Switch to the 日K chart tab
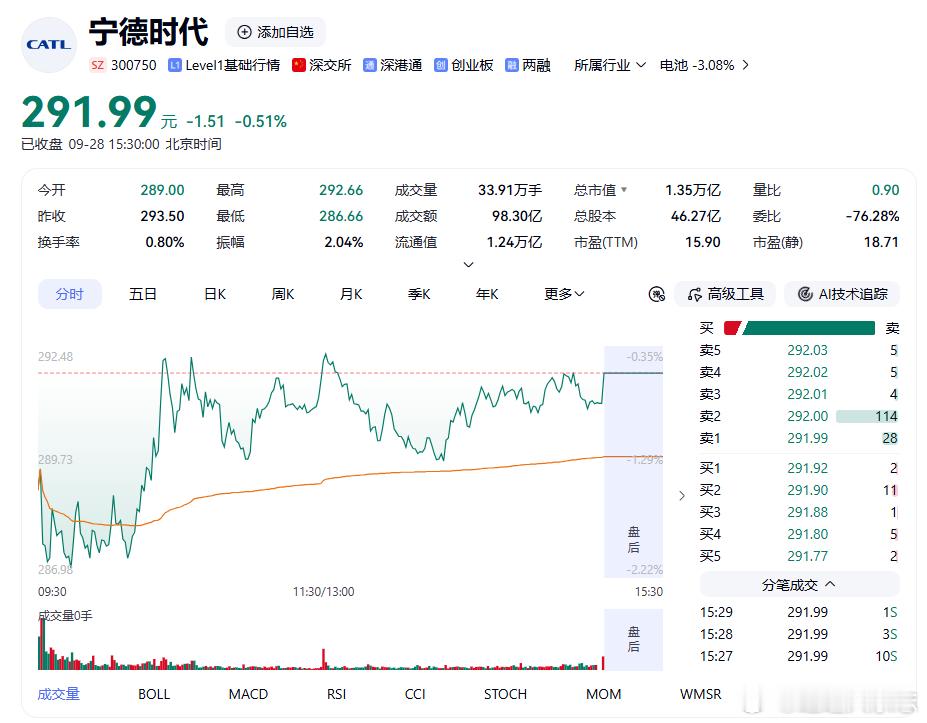This screenshot has height=723, width=927. coord(215,294)
